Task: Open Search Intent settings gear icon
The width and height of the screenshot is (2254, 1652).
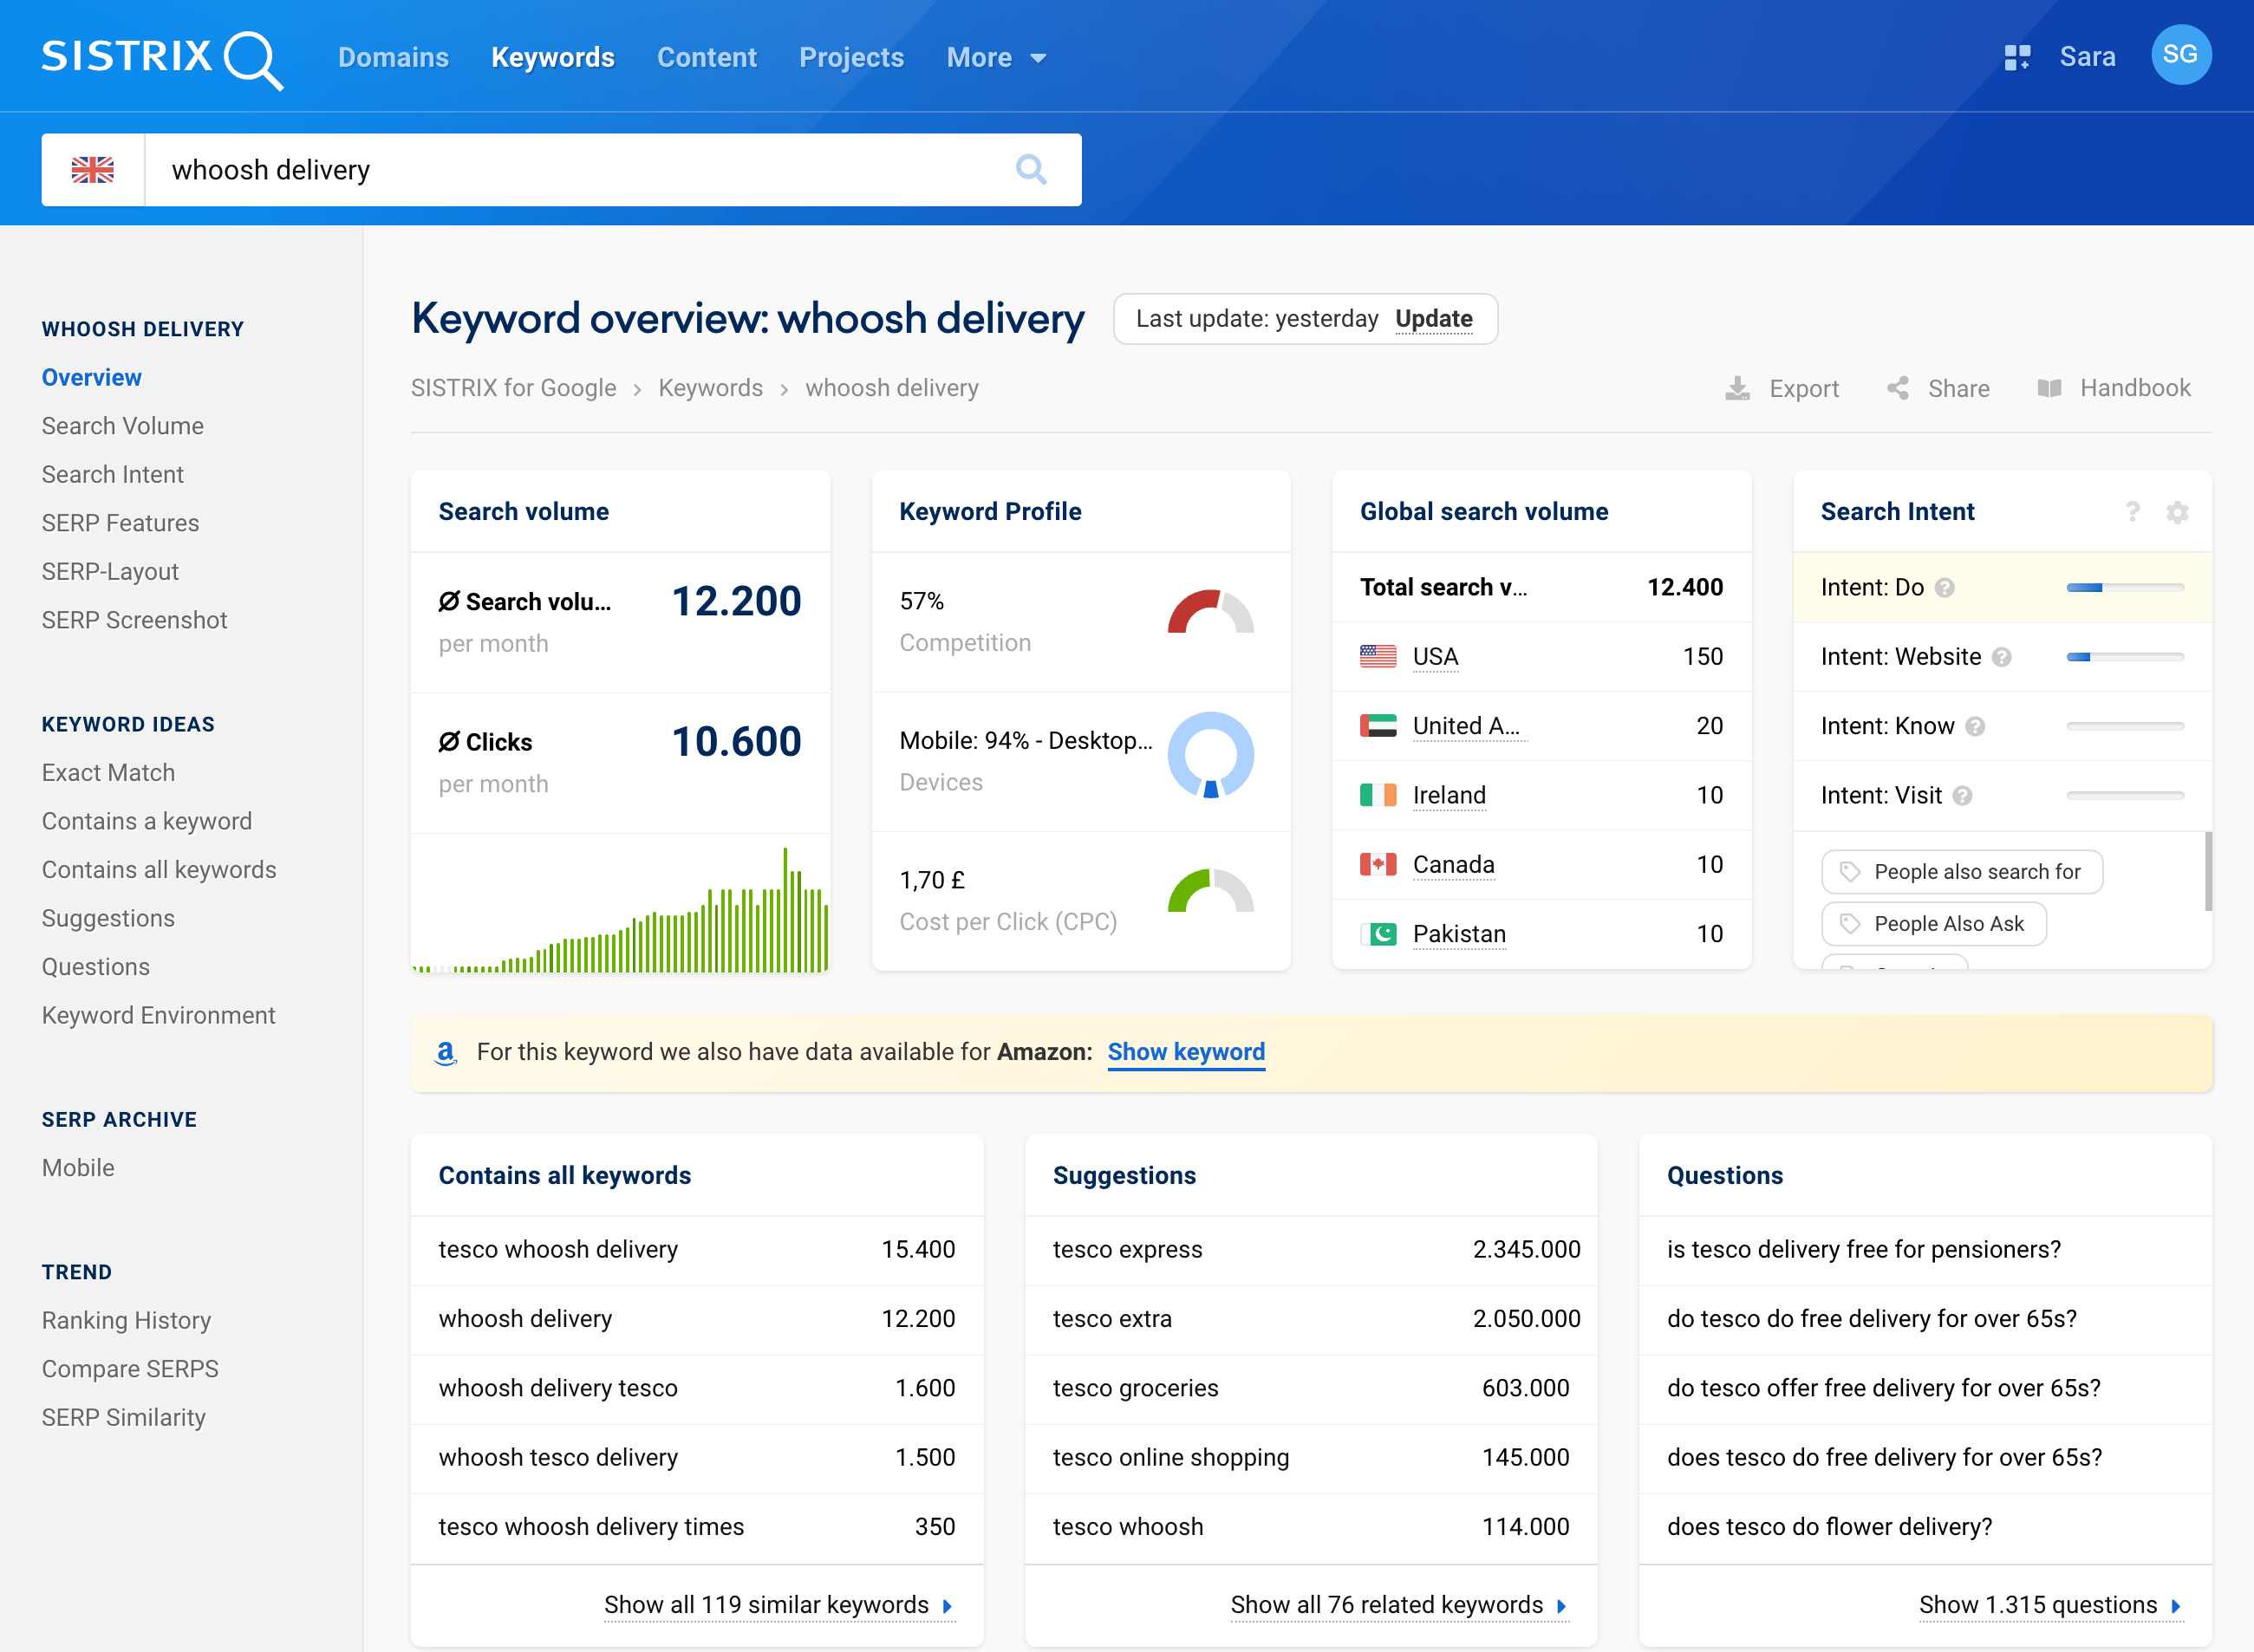Action: 2177,512
